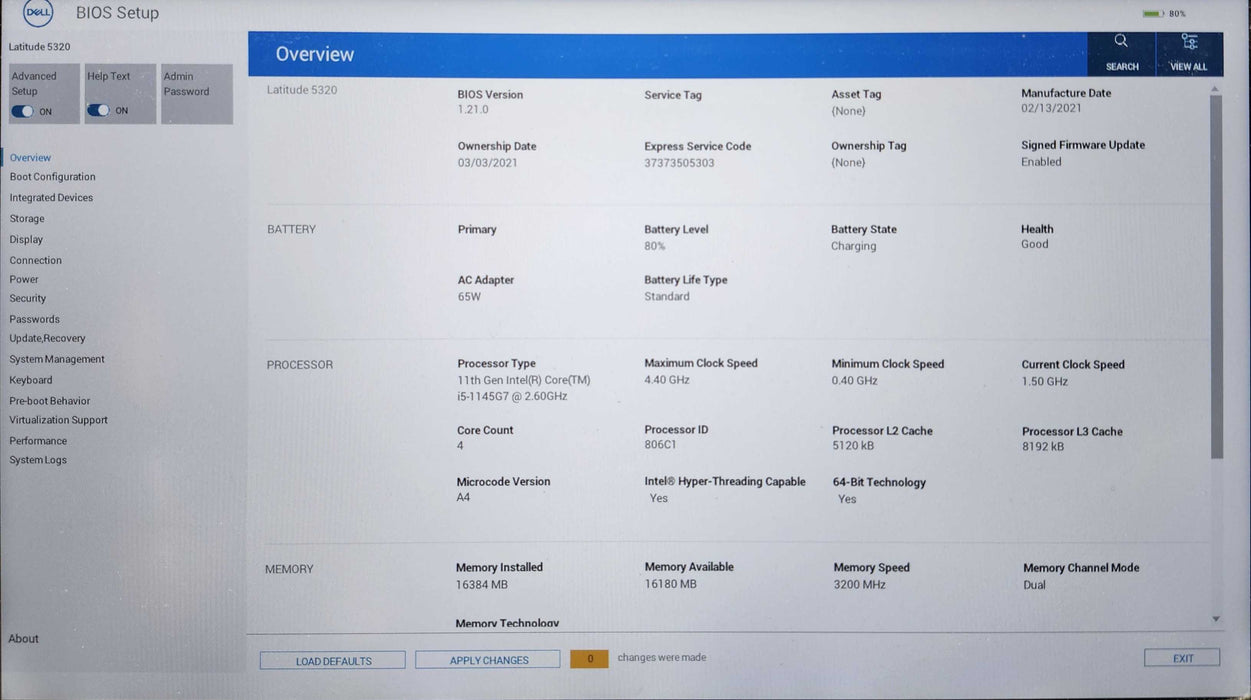1251x700 pixels.
Task: Go to Storage settings
Action: coord(27,219)
